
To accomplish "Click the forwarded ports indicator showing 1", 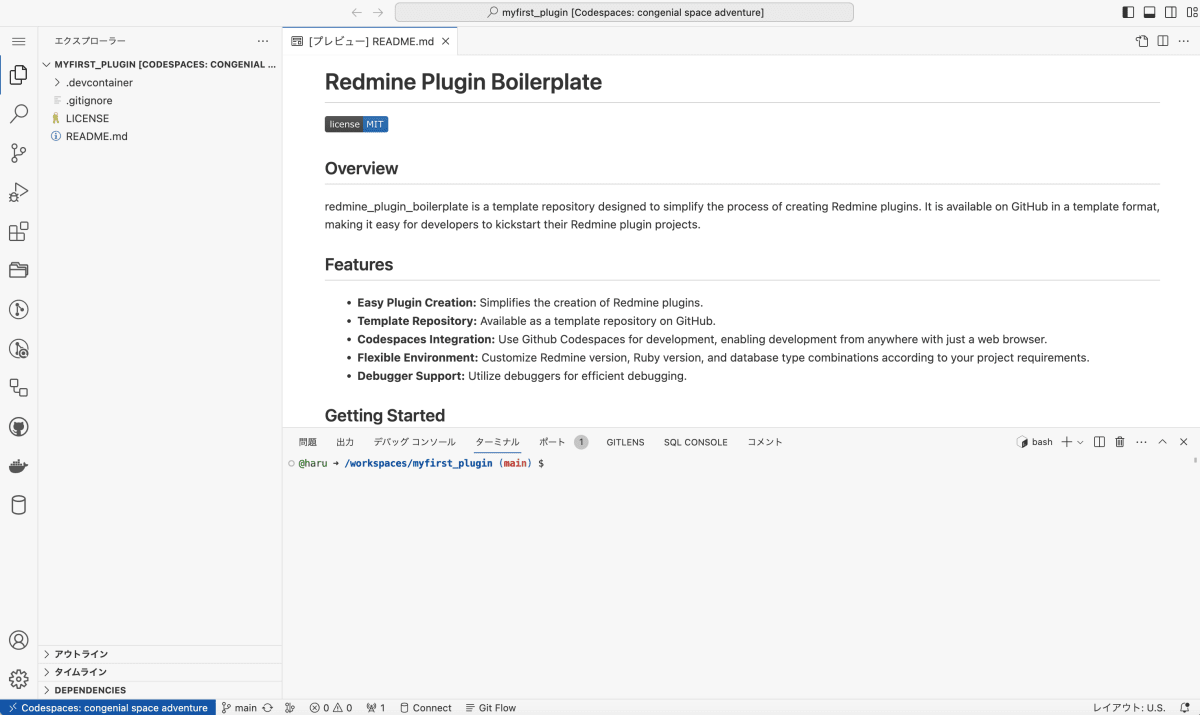I will tap(376, 707).
